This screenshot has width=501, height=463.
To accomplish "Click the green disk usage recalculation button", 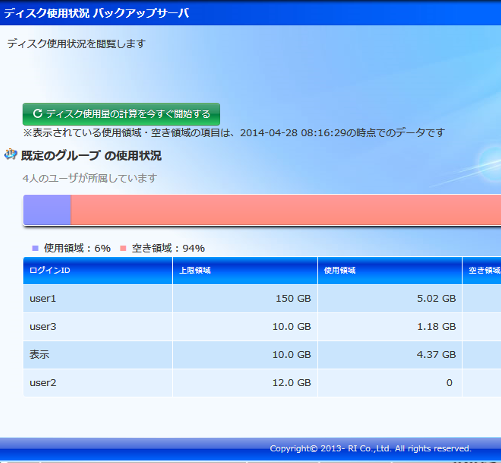I will (x=121, y=114).
